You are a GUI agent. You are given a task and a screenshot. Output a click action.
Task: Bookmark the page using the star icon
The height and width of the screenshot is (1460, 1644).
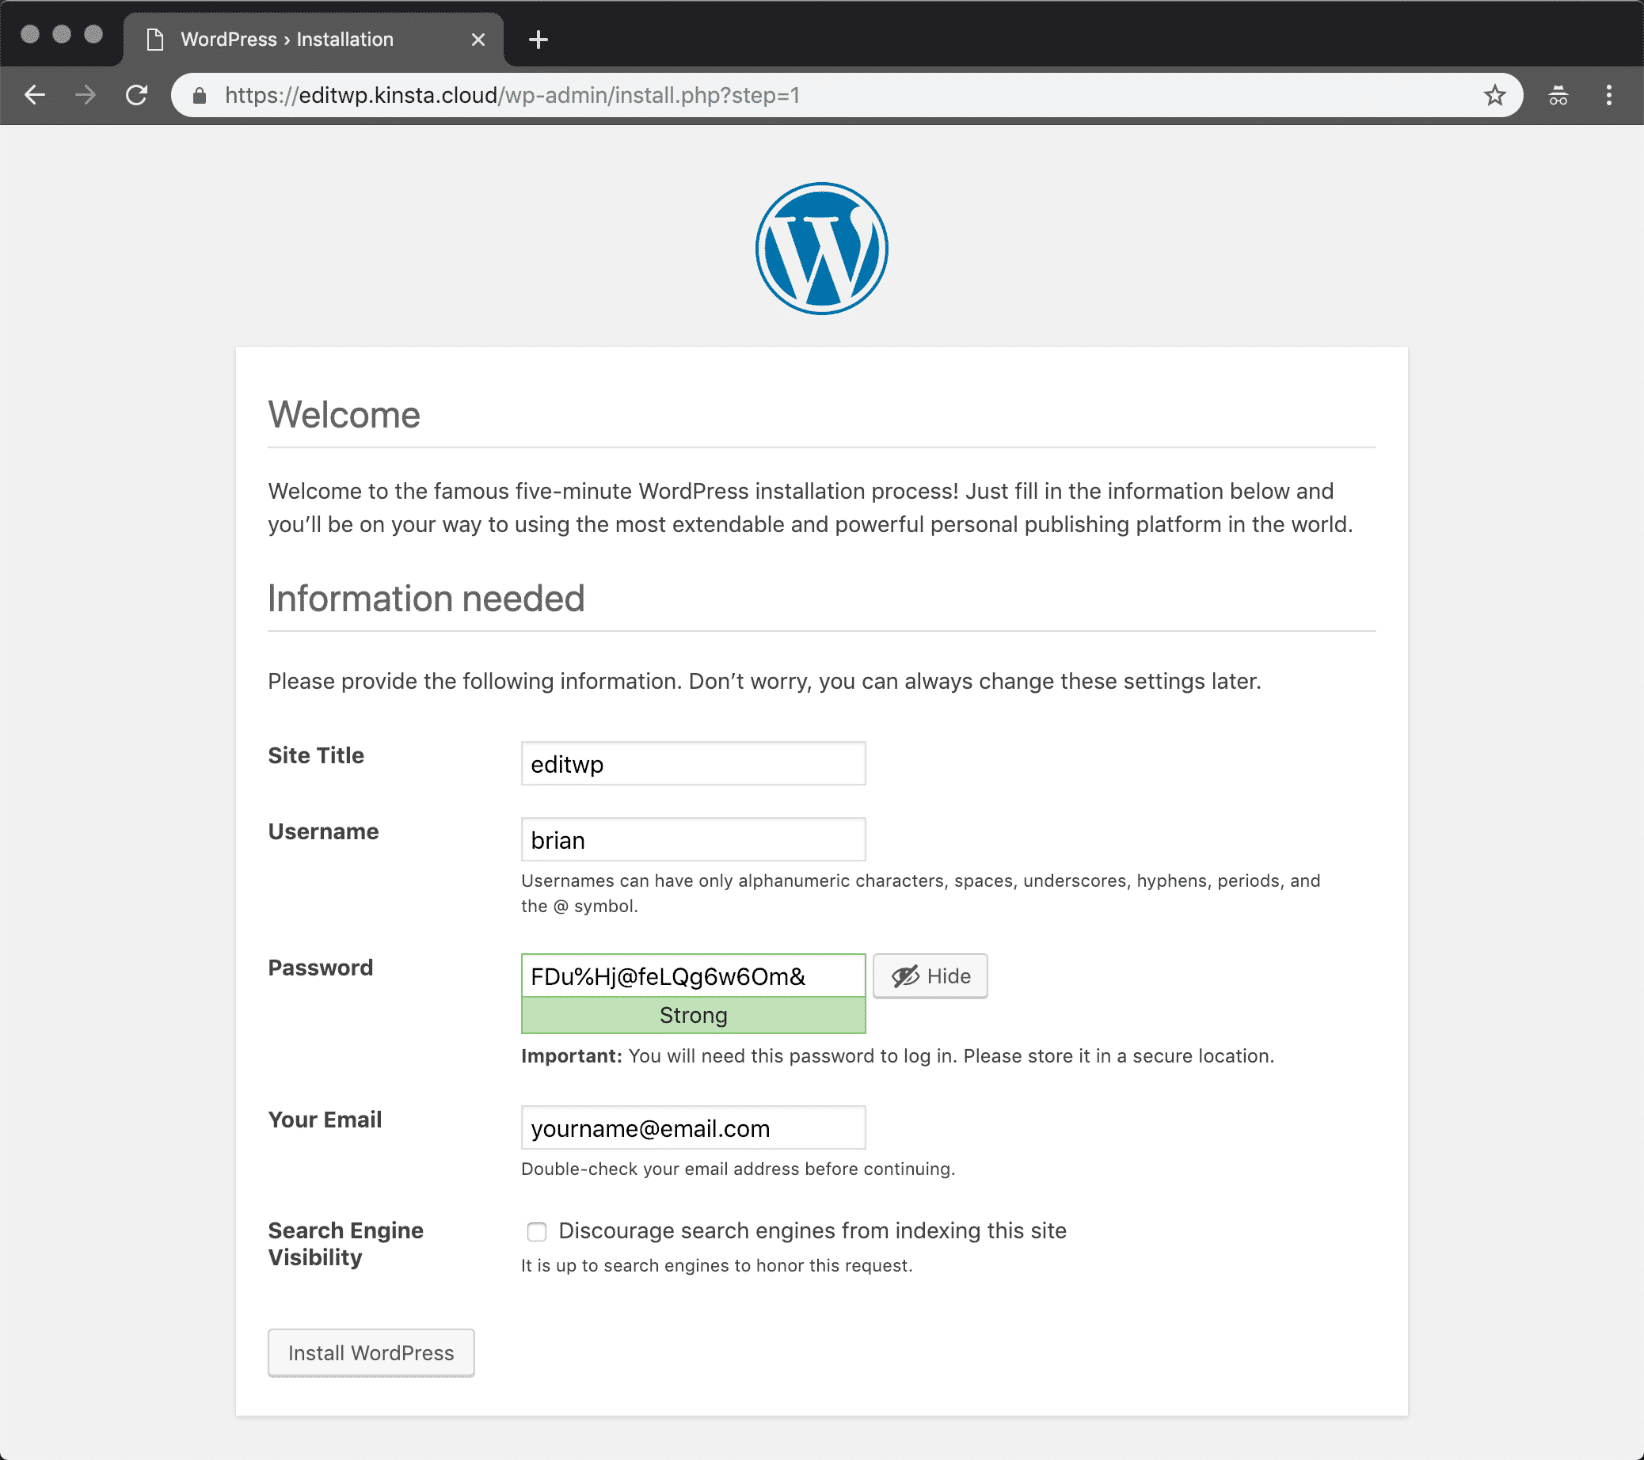(x=1494, y=95)
